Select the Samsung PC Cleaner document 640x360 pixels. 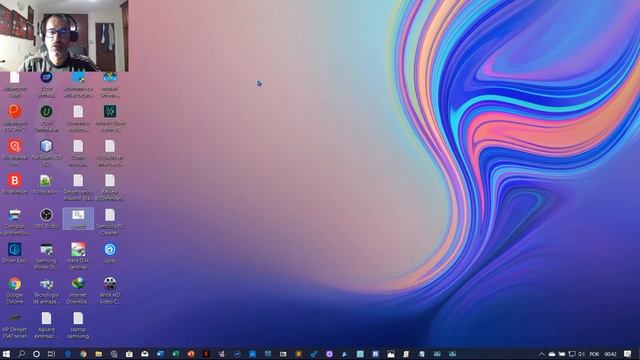tap(110, 222)
